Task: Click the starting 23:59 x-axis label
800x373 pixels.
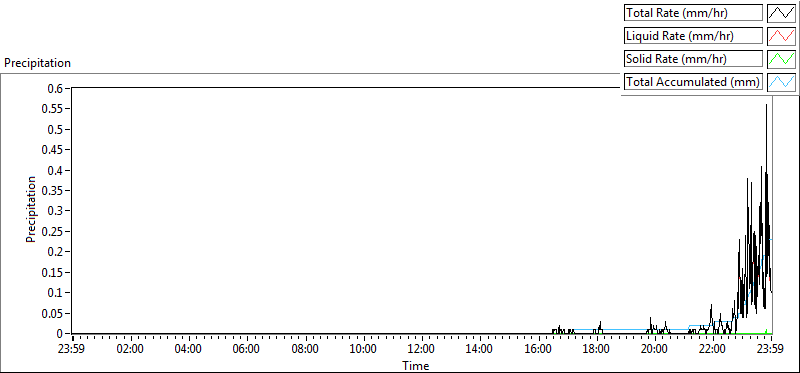Action: point(72,350)
